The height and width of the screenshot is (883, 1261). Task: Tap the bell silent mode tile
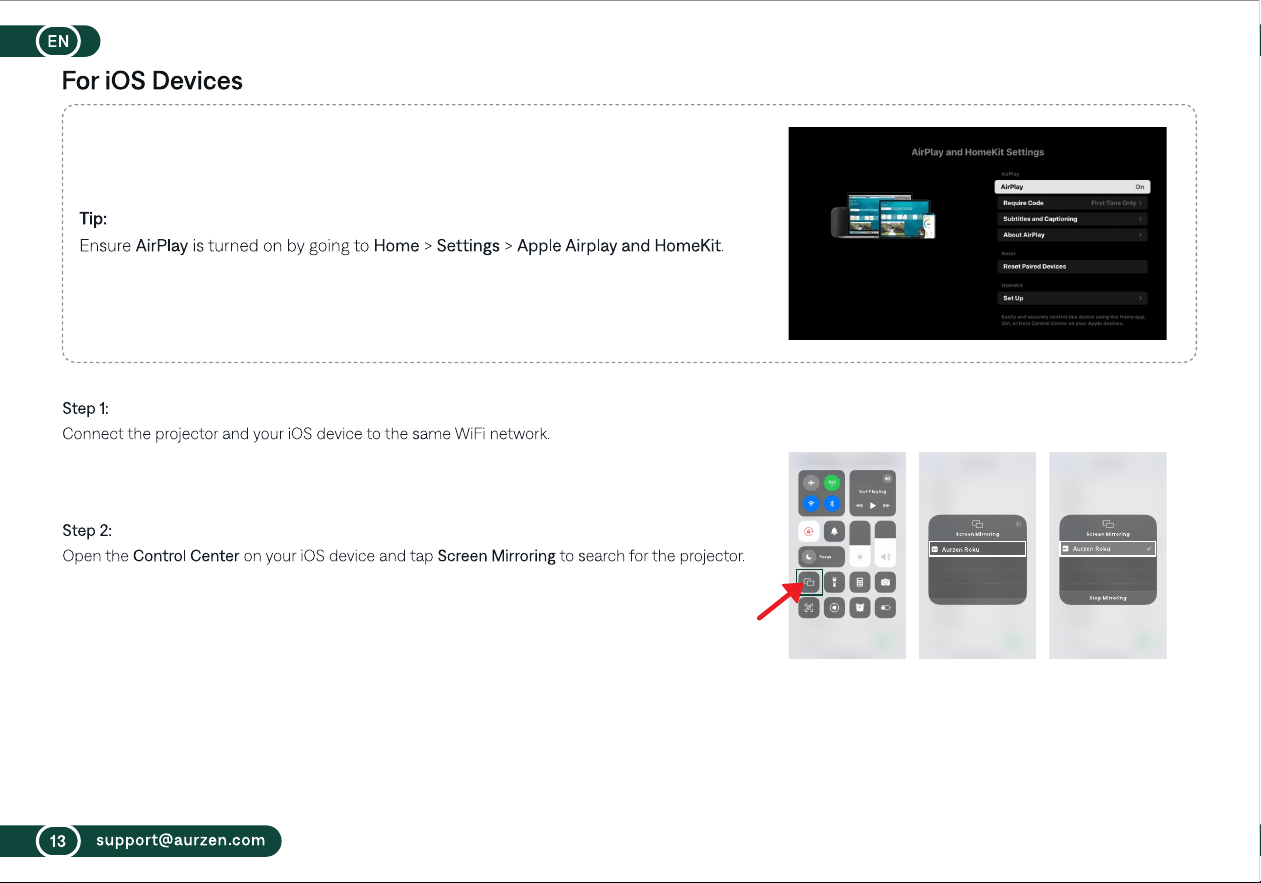834,531
